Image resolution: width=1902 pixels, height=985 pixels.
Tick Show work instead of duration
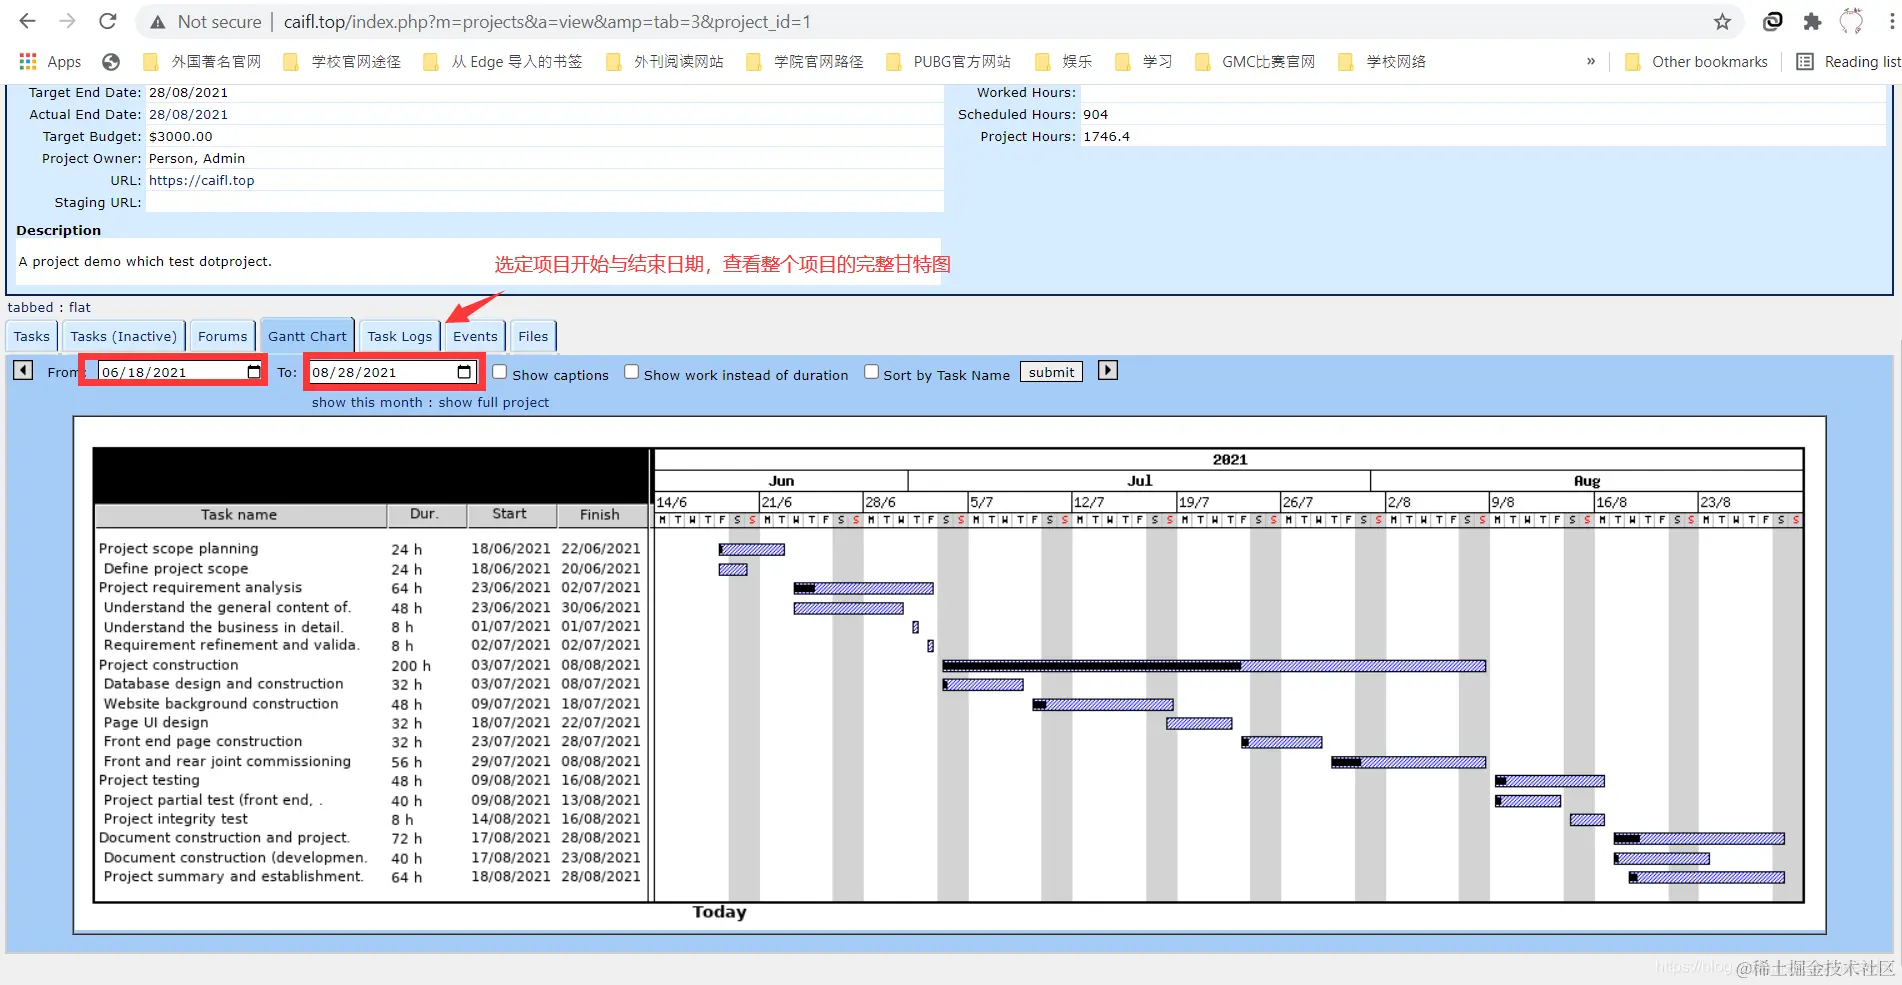point(632,372)
